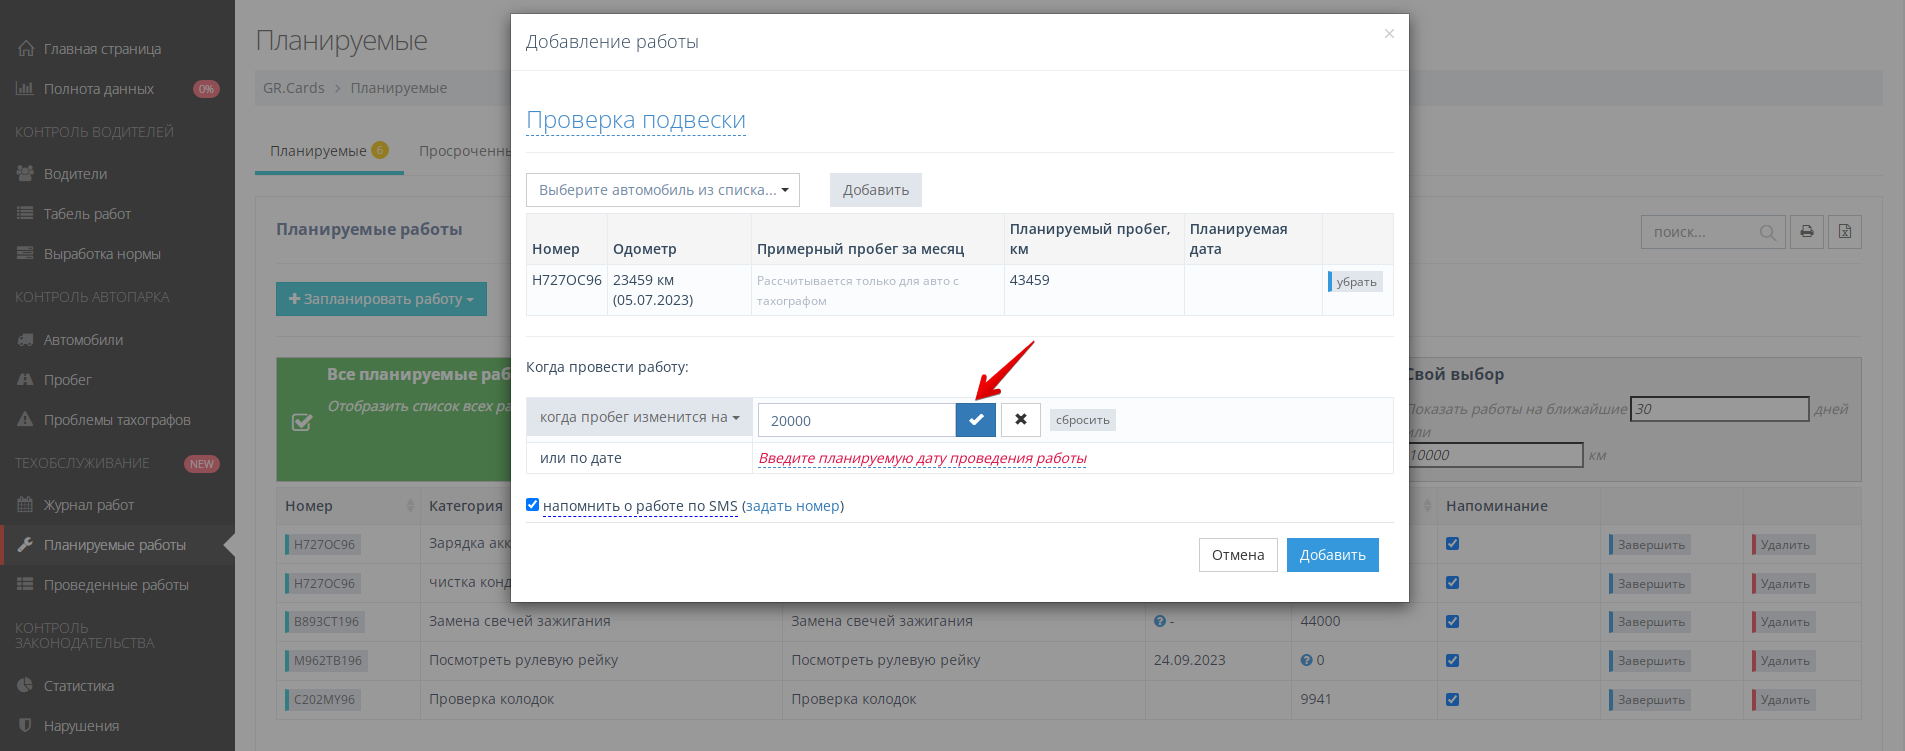Click the blue Добавить button in dialog footer
Image resolution: width=1905 pixels, height=751 pixels.
pyautogui.click(x=1332, y=555)
